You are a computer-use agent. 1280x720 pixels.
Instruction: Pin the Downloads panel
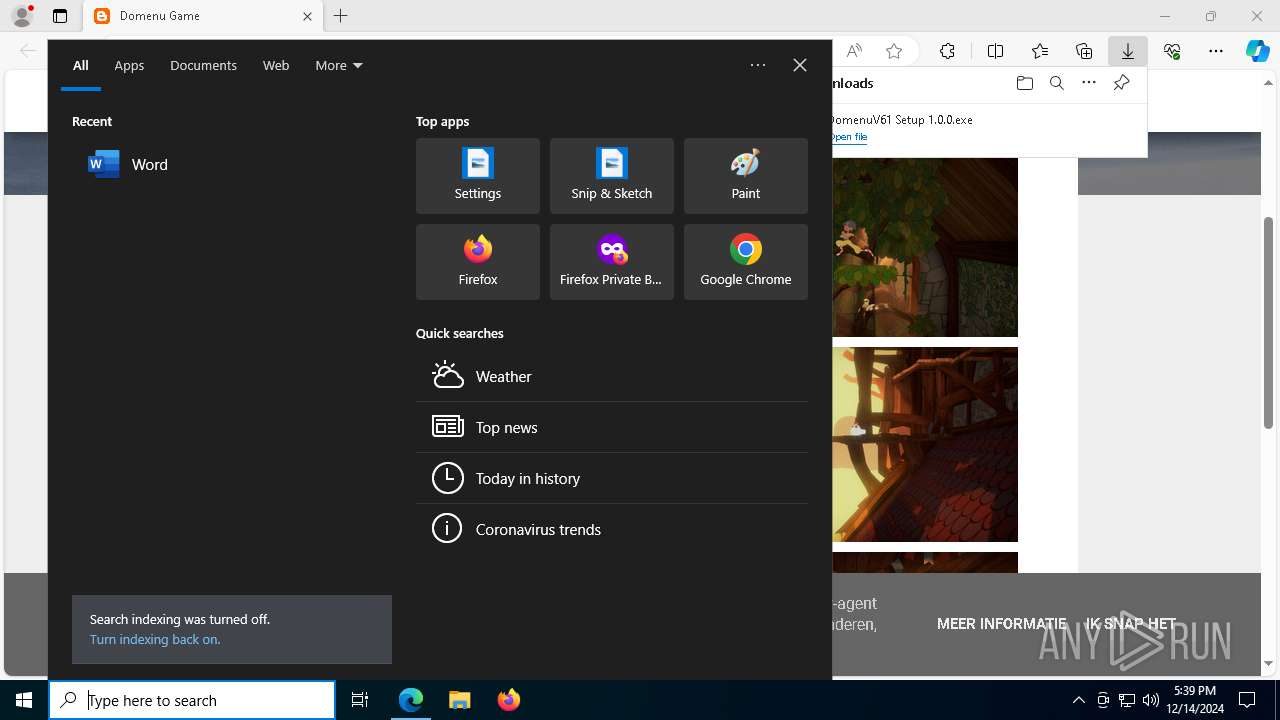[x=1121, y=83]
